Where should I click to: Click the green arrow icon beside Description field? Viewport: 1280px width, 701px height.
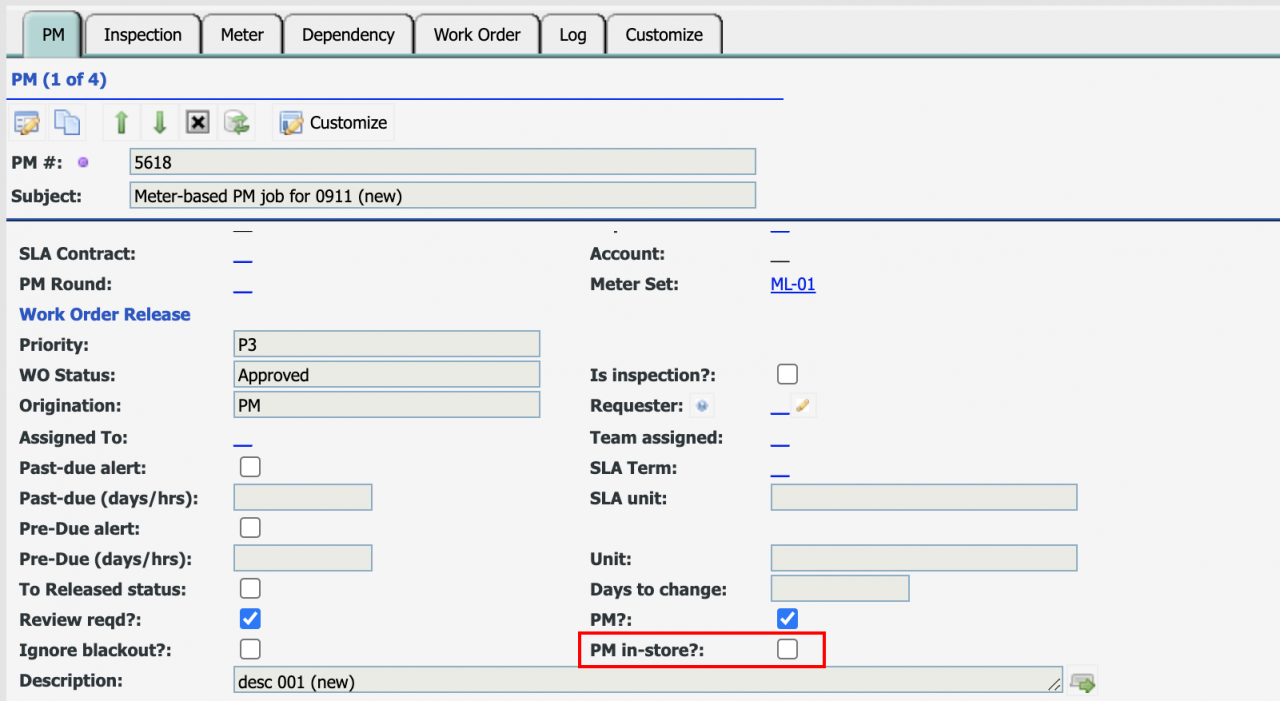[x=1082, y=682]
